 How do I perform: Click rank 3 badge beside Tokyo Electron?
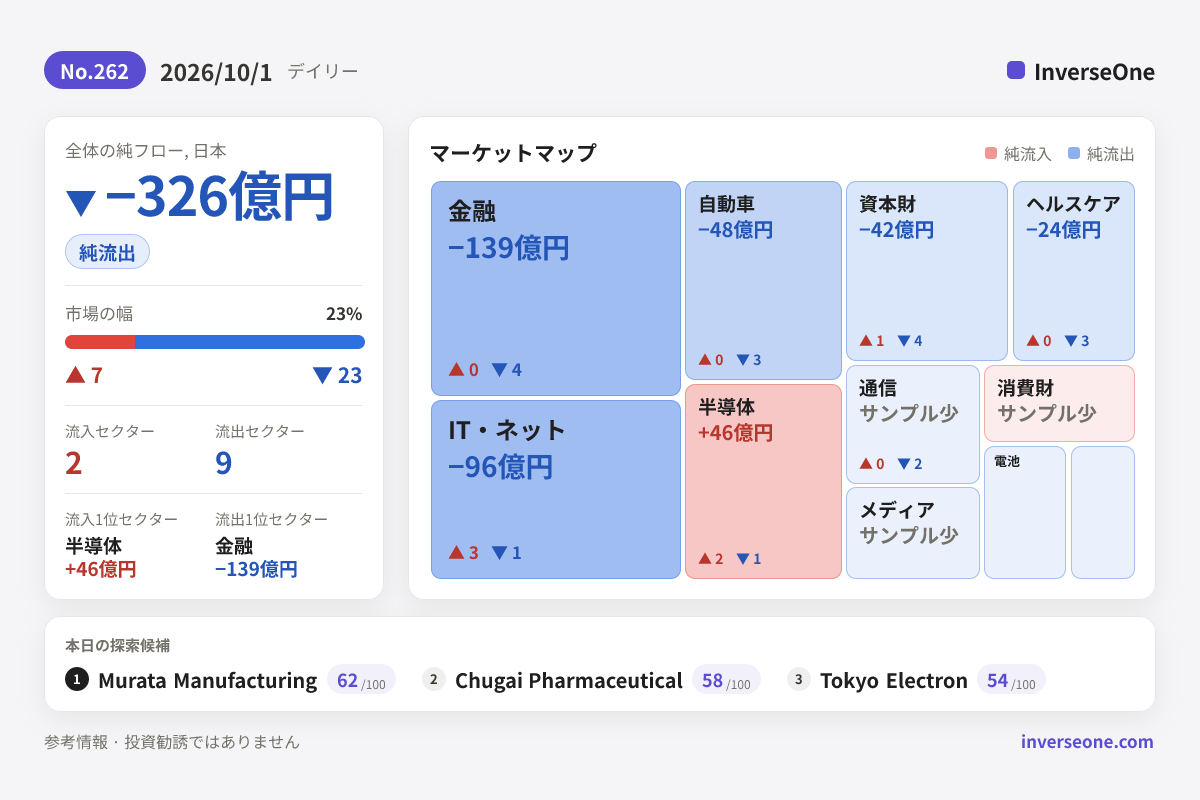[799, 680]
